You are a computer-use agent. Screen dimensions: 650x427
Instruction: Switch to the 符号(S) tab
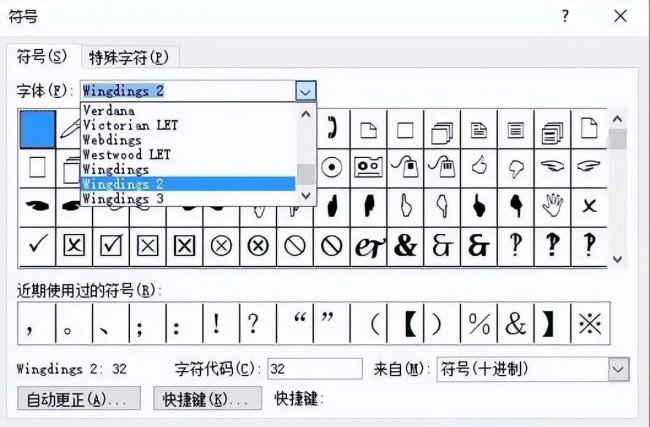click(42, 56)
